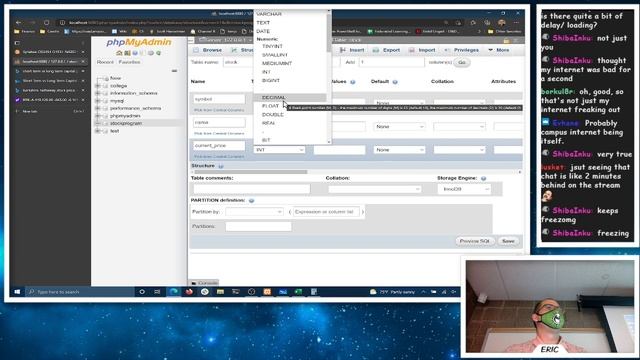Image resolution: width=640 pixels, height=360 pixels.
Task: Open the current_price type dropdown showing INT
Action: (279, 150)
